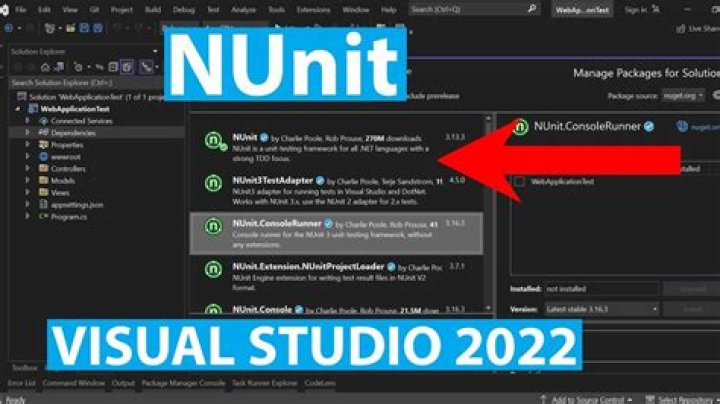Click the Live Share button
Viewport: 720px width, 404px height.
(698, 28)
